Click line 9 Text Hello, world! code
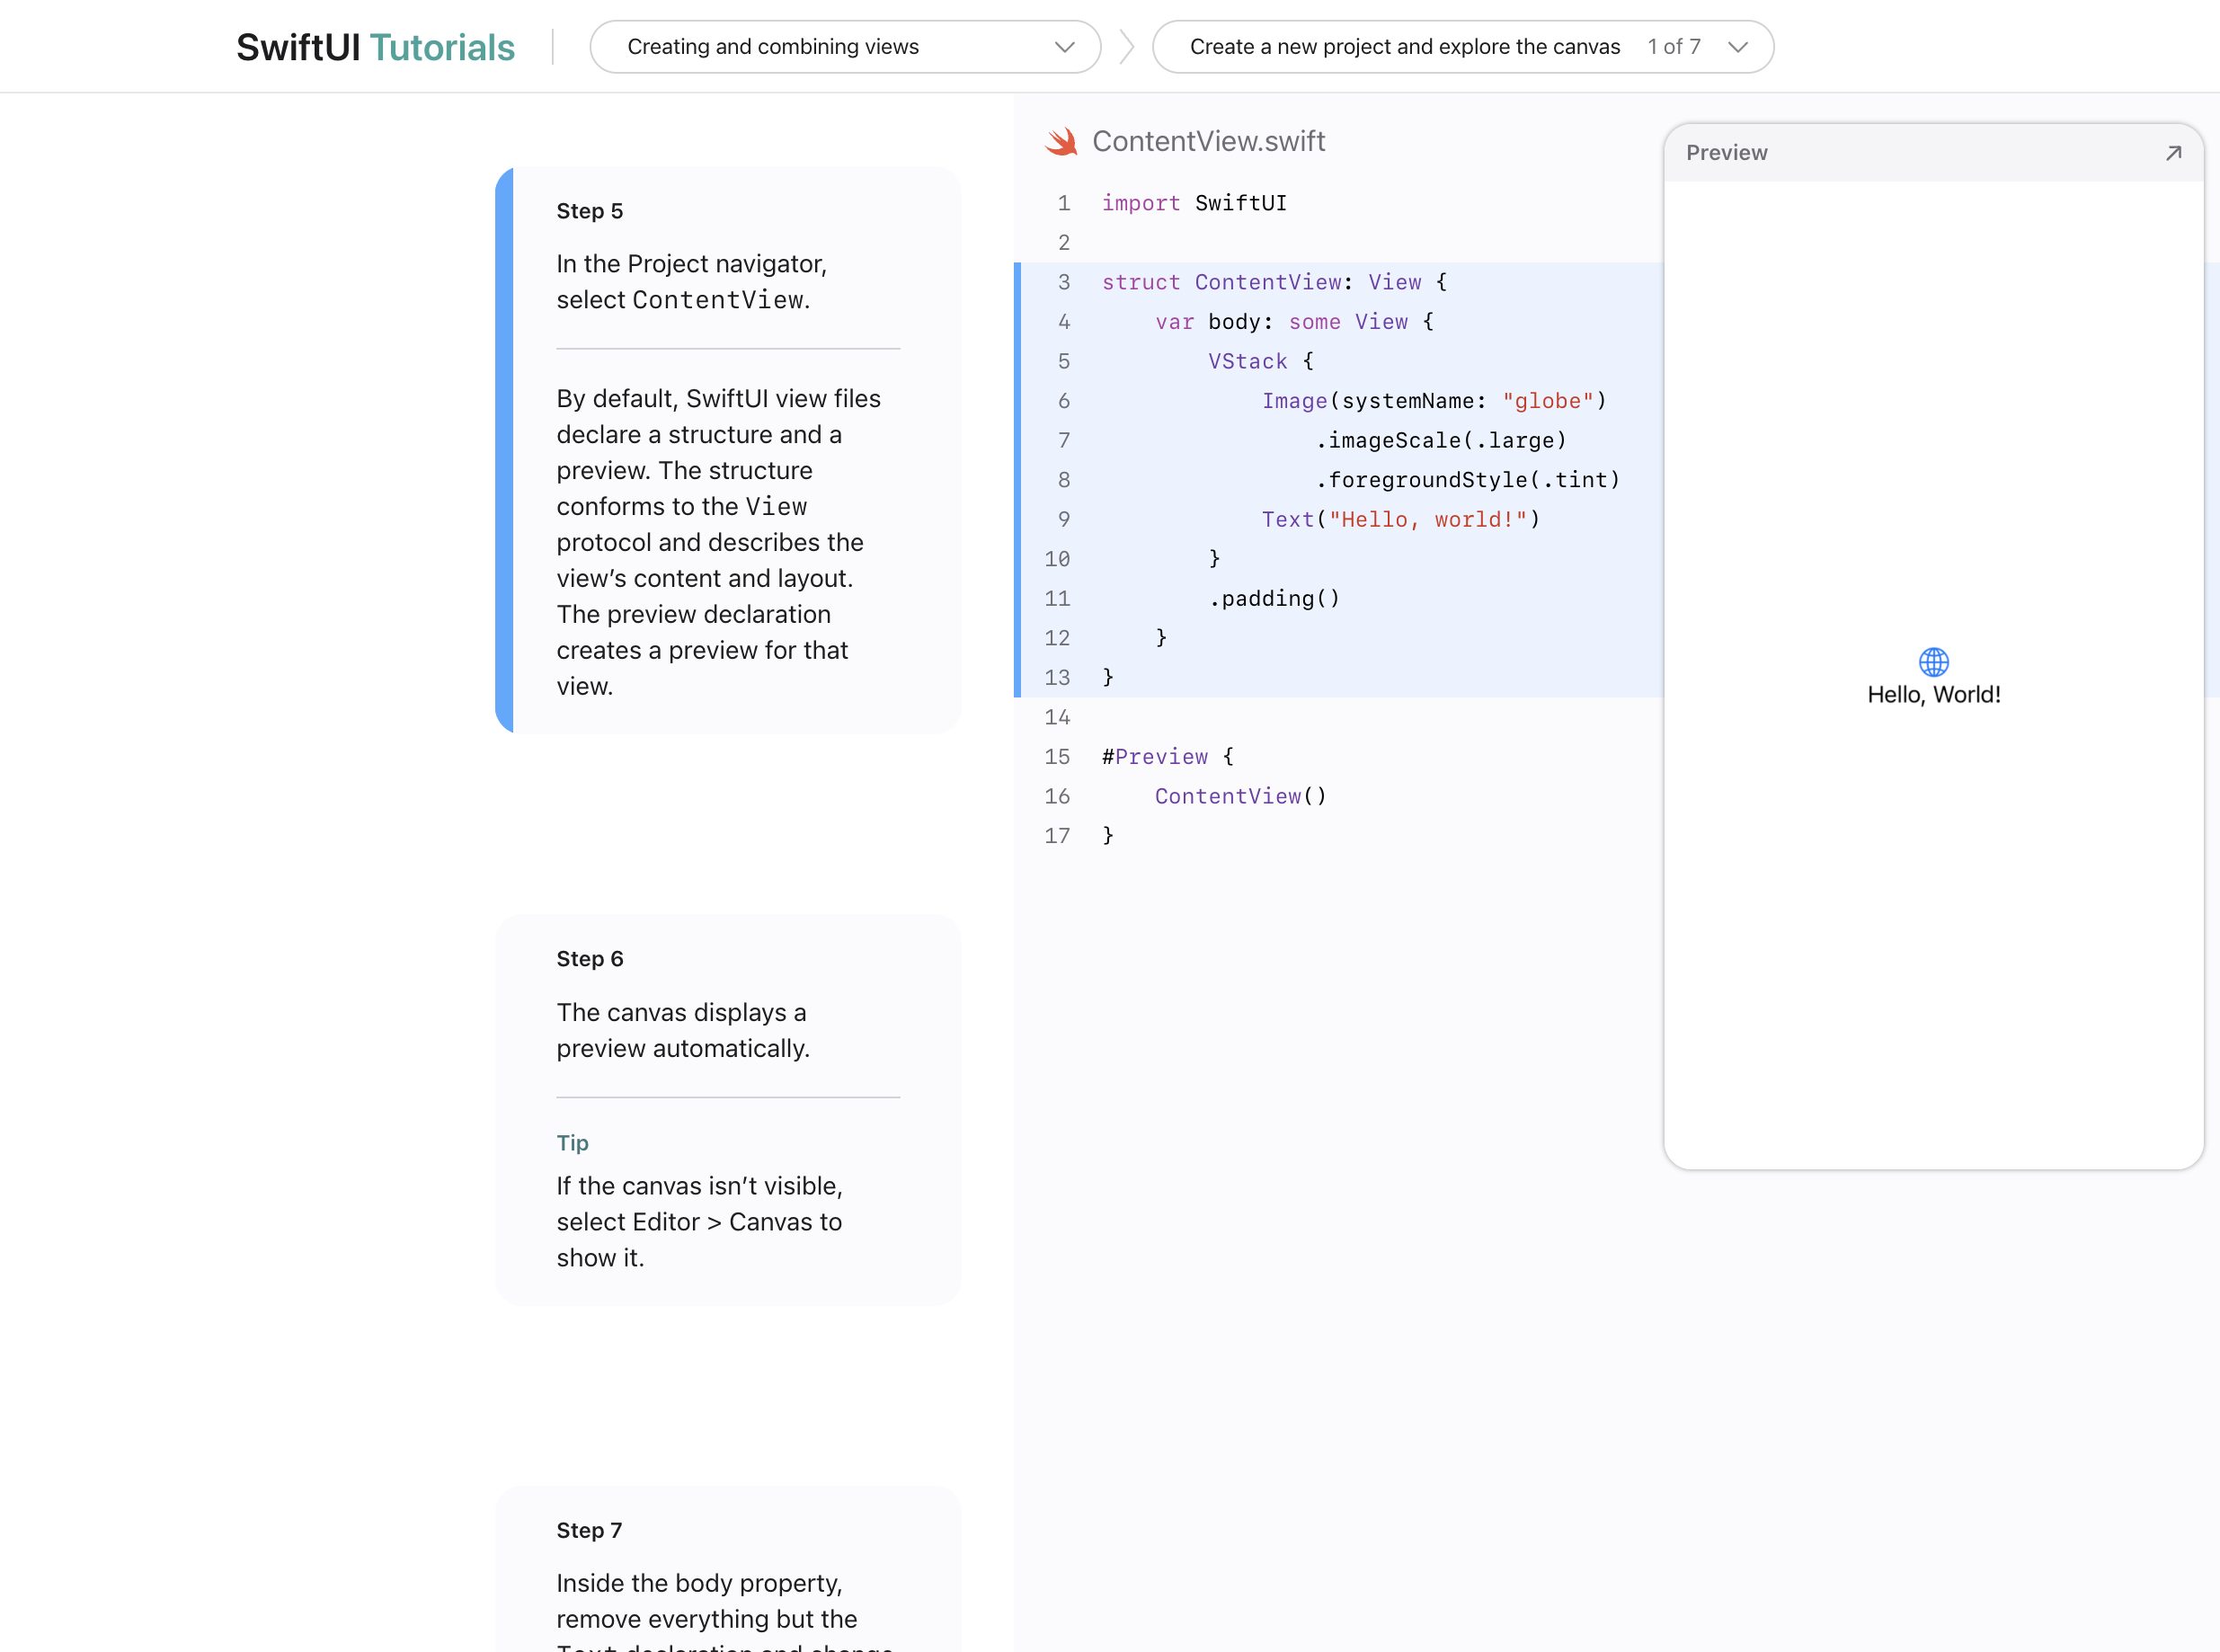Viewport: 2220px width, 1652px height. 1400,520
